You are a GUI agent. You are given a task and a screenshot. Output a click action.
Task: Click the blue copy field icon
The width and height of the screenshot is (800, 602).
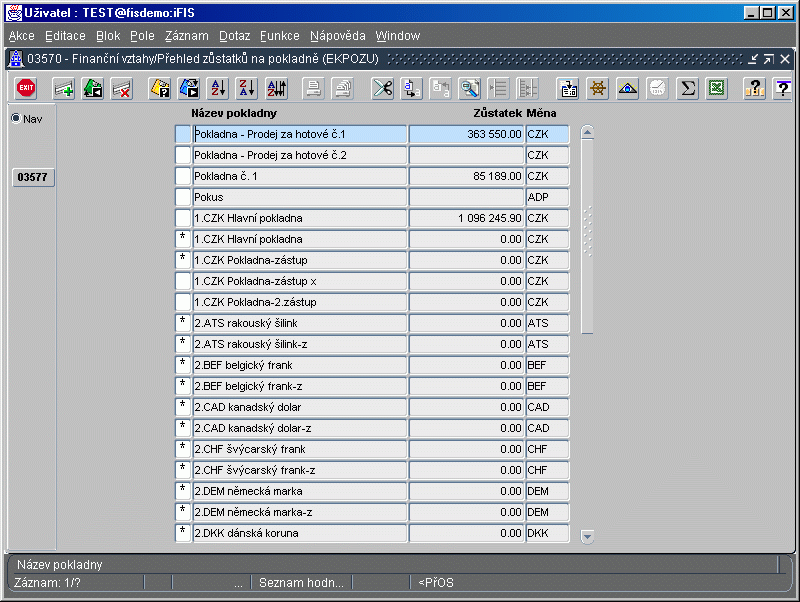tap(411, 88)
